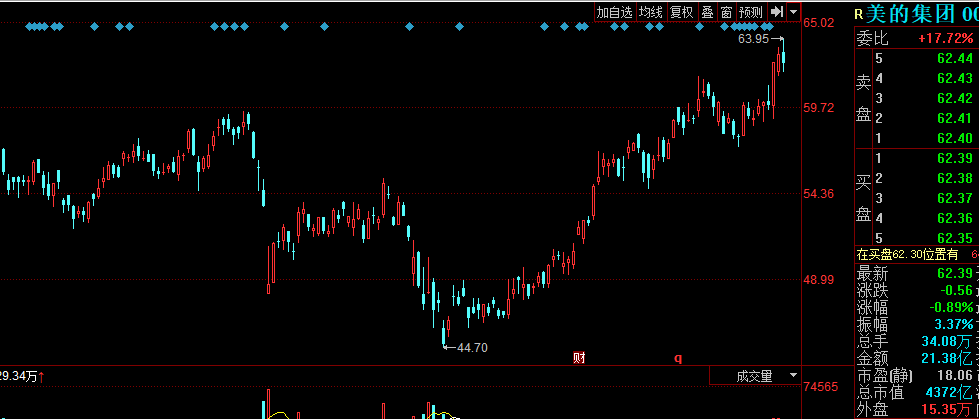Expand the chart toolbar dropdown arrow

pyautogui.click(x=793, y=12)
